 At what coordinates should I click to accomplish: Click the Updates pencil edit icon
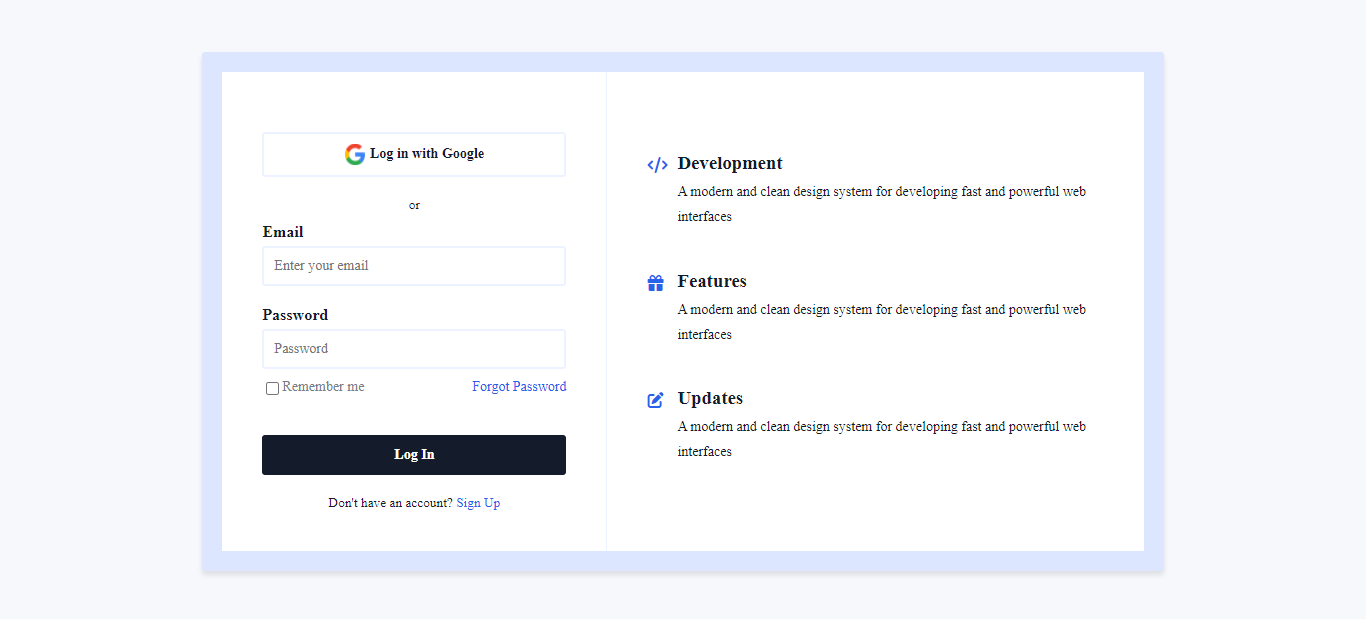click(656, 400)
